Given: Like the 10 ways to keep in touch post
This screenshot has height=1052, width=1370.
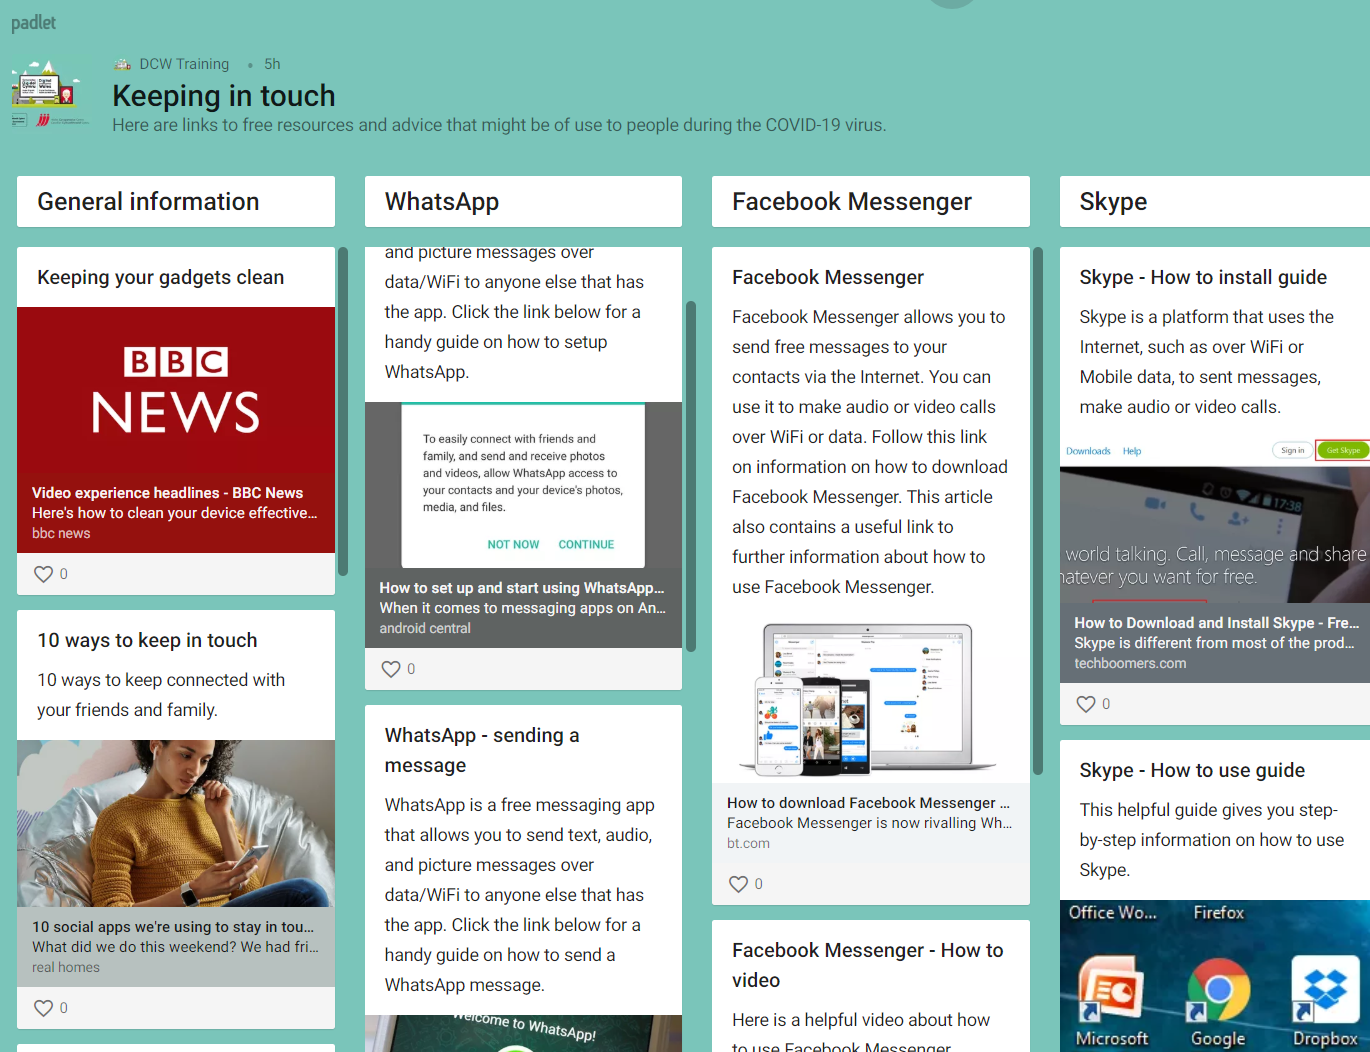Looking at the screenshot, I should (43, 1008).
